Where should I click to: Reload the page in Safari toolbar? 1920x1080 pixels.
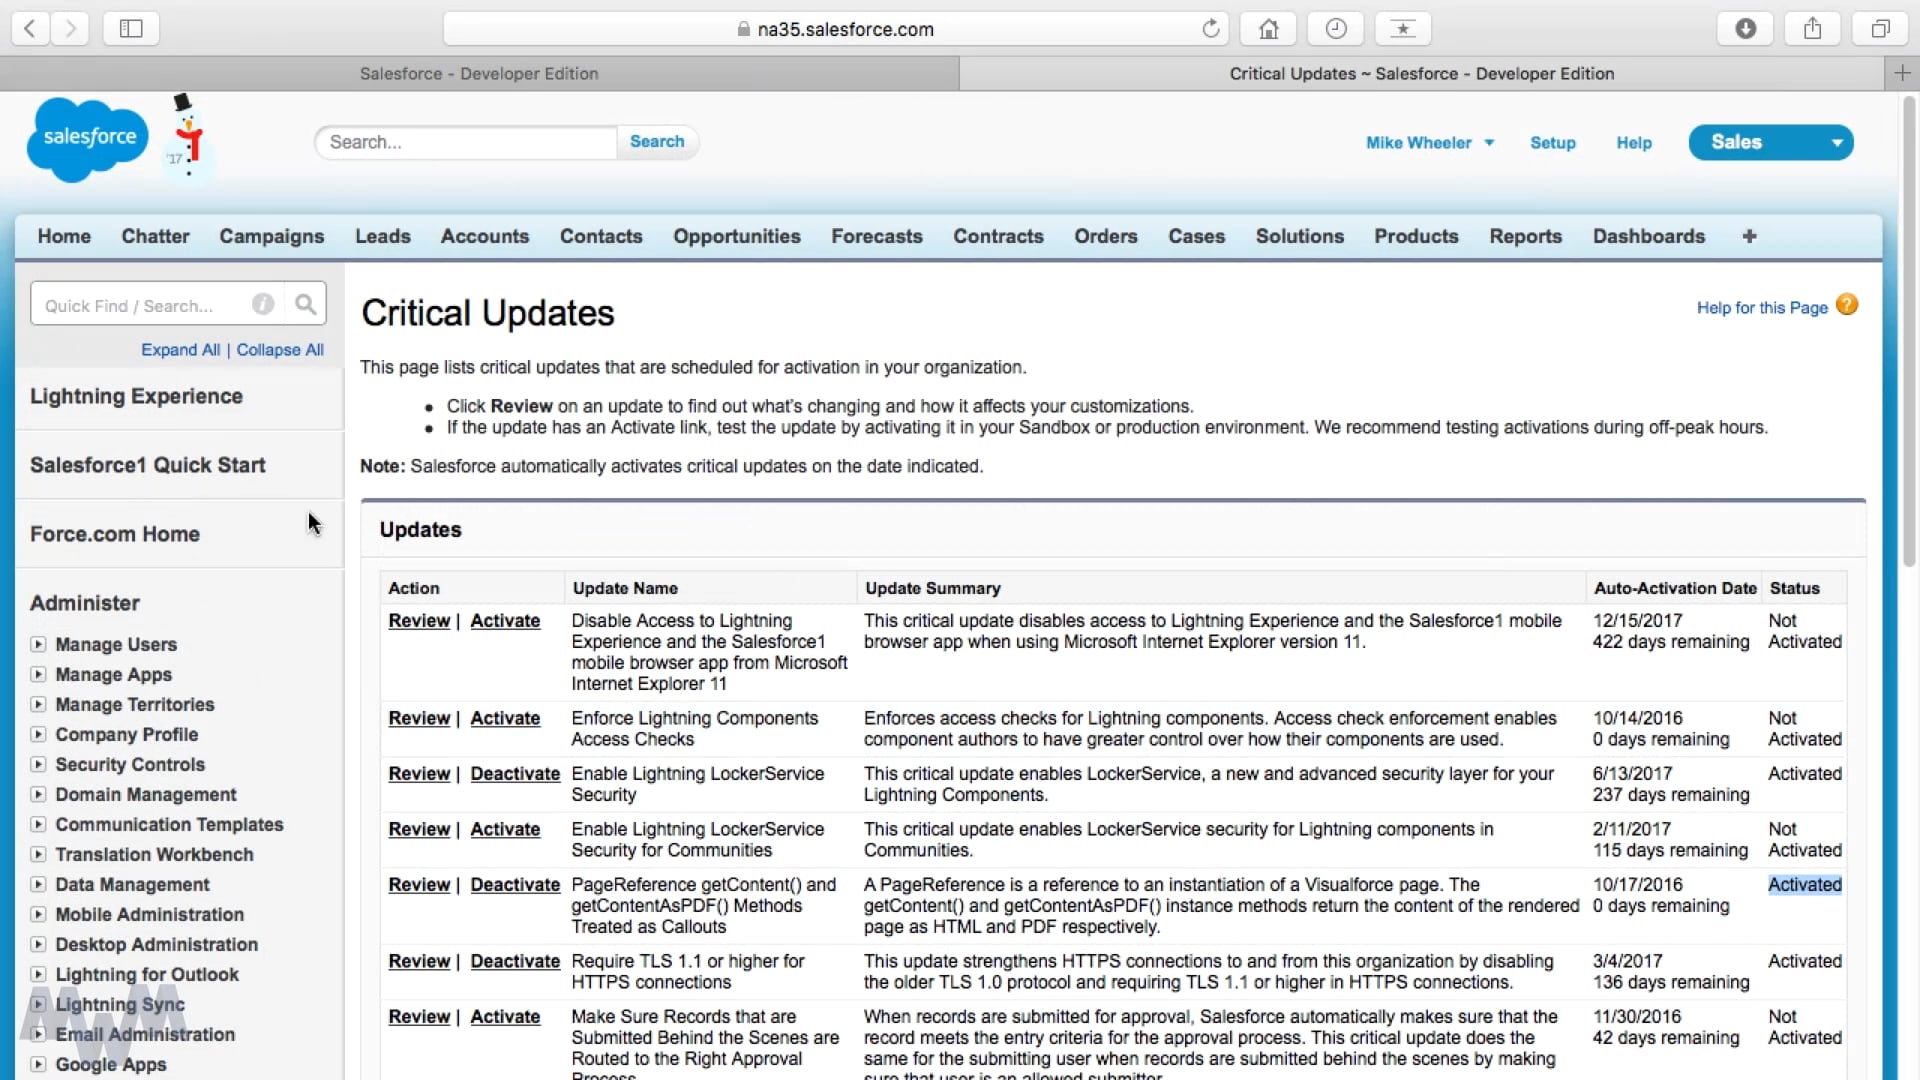(x=1210, y=29)
